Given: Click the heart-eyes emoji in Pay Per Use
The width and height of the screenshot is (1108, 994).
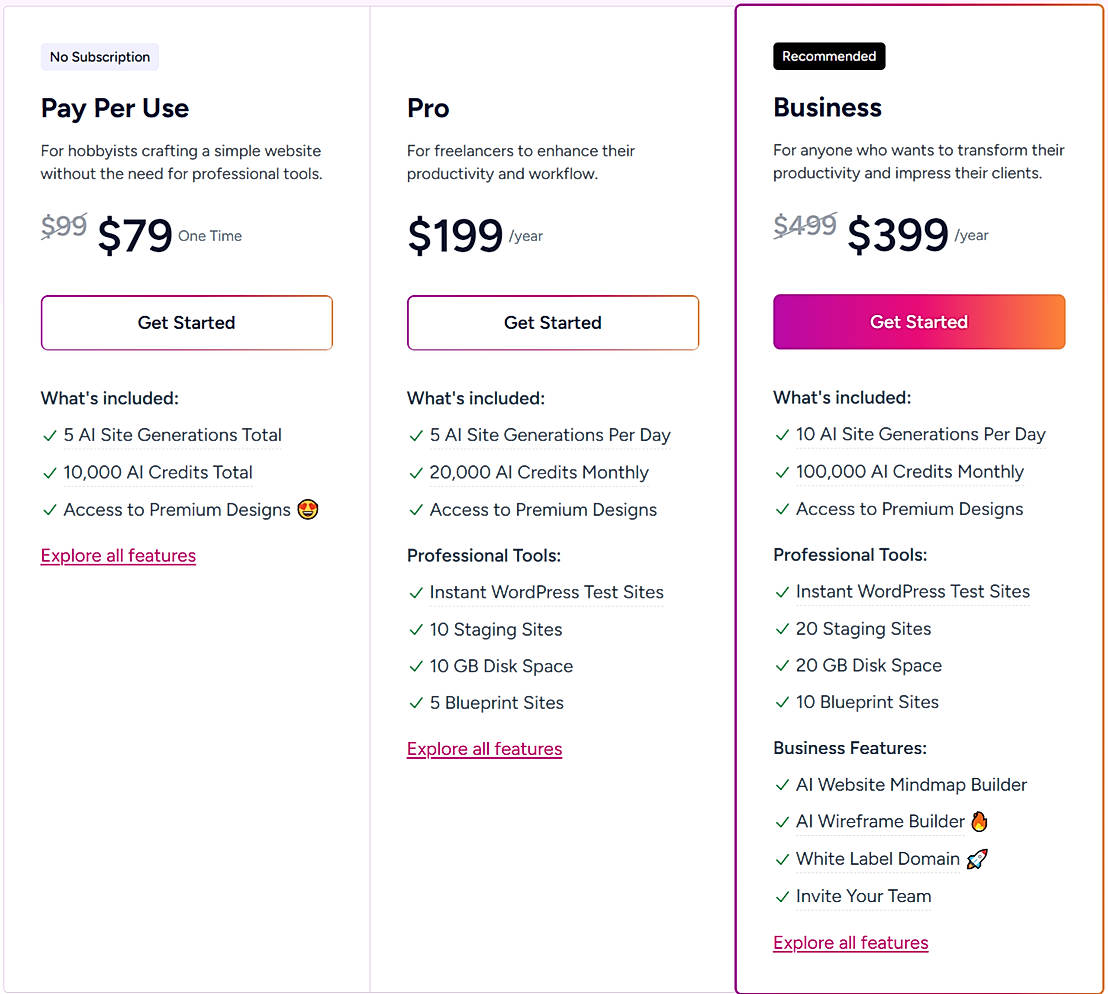Looking at the screenshot, I should (x=308, y=510).
